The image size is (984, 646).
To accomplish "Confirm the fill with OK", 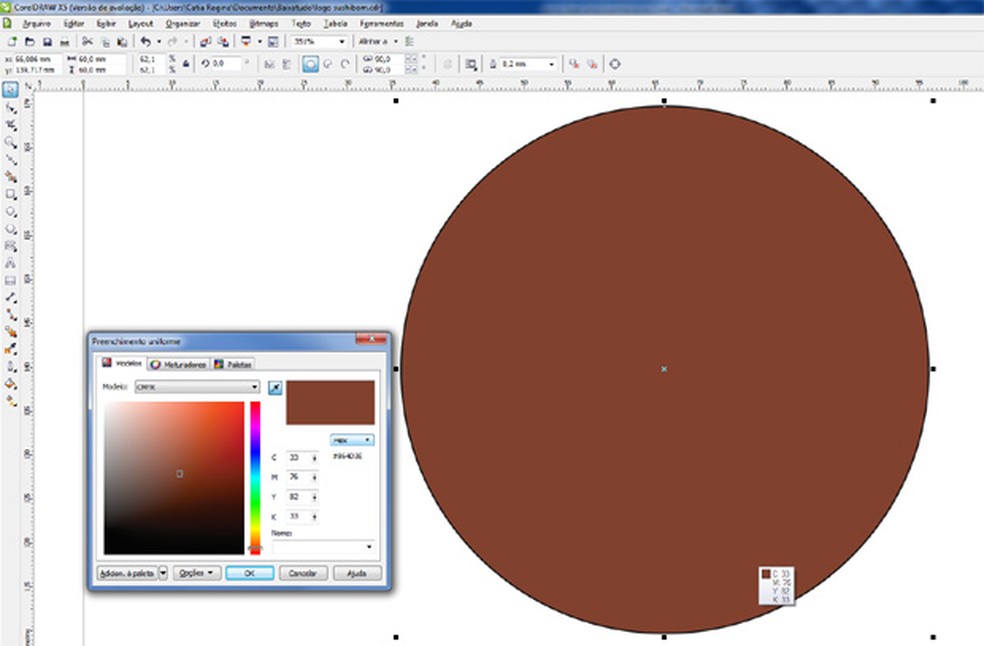I will 249,573.
